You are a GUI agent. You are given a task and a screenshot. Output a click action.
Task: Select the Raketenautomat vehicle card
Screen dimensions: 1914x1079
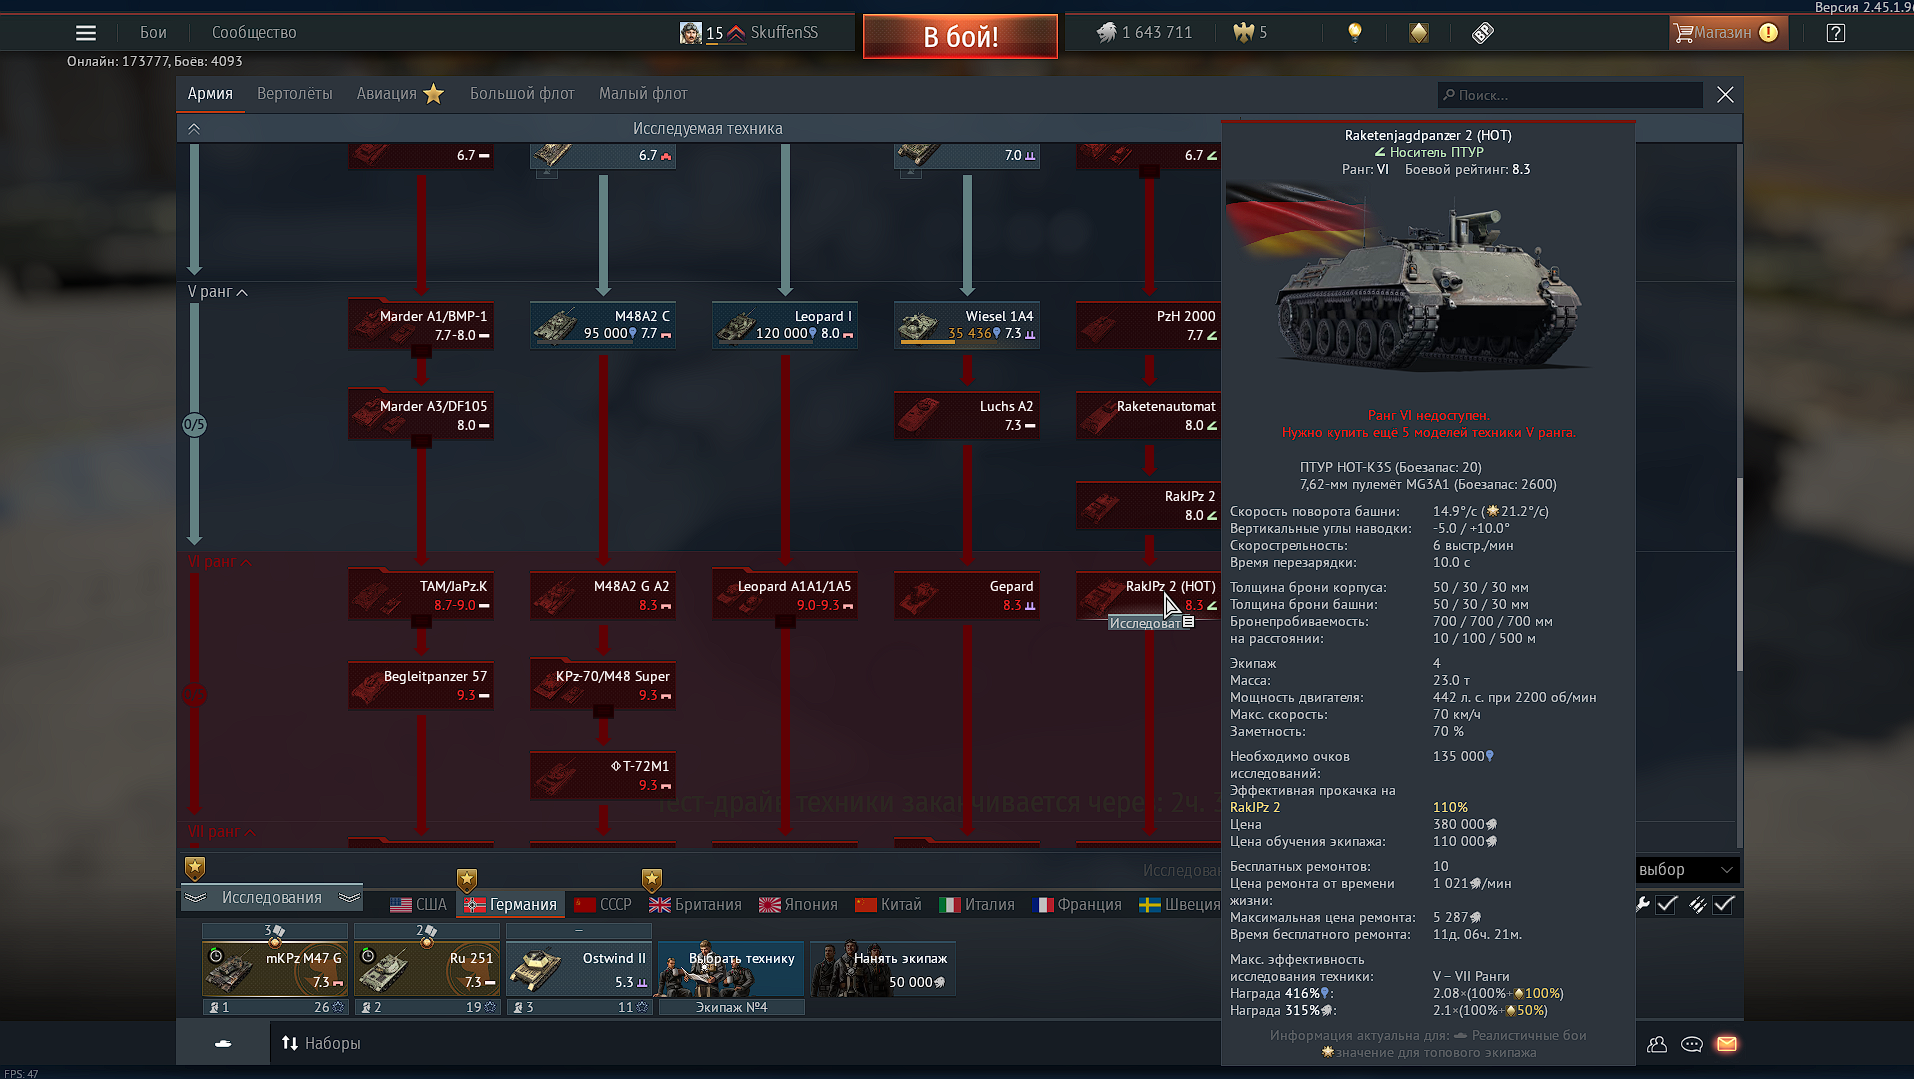1149,415
